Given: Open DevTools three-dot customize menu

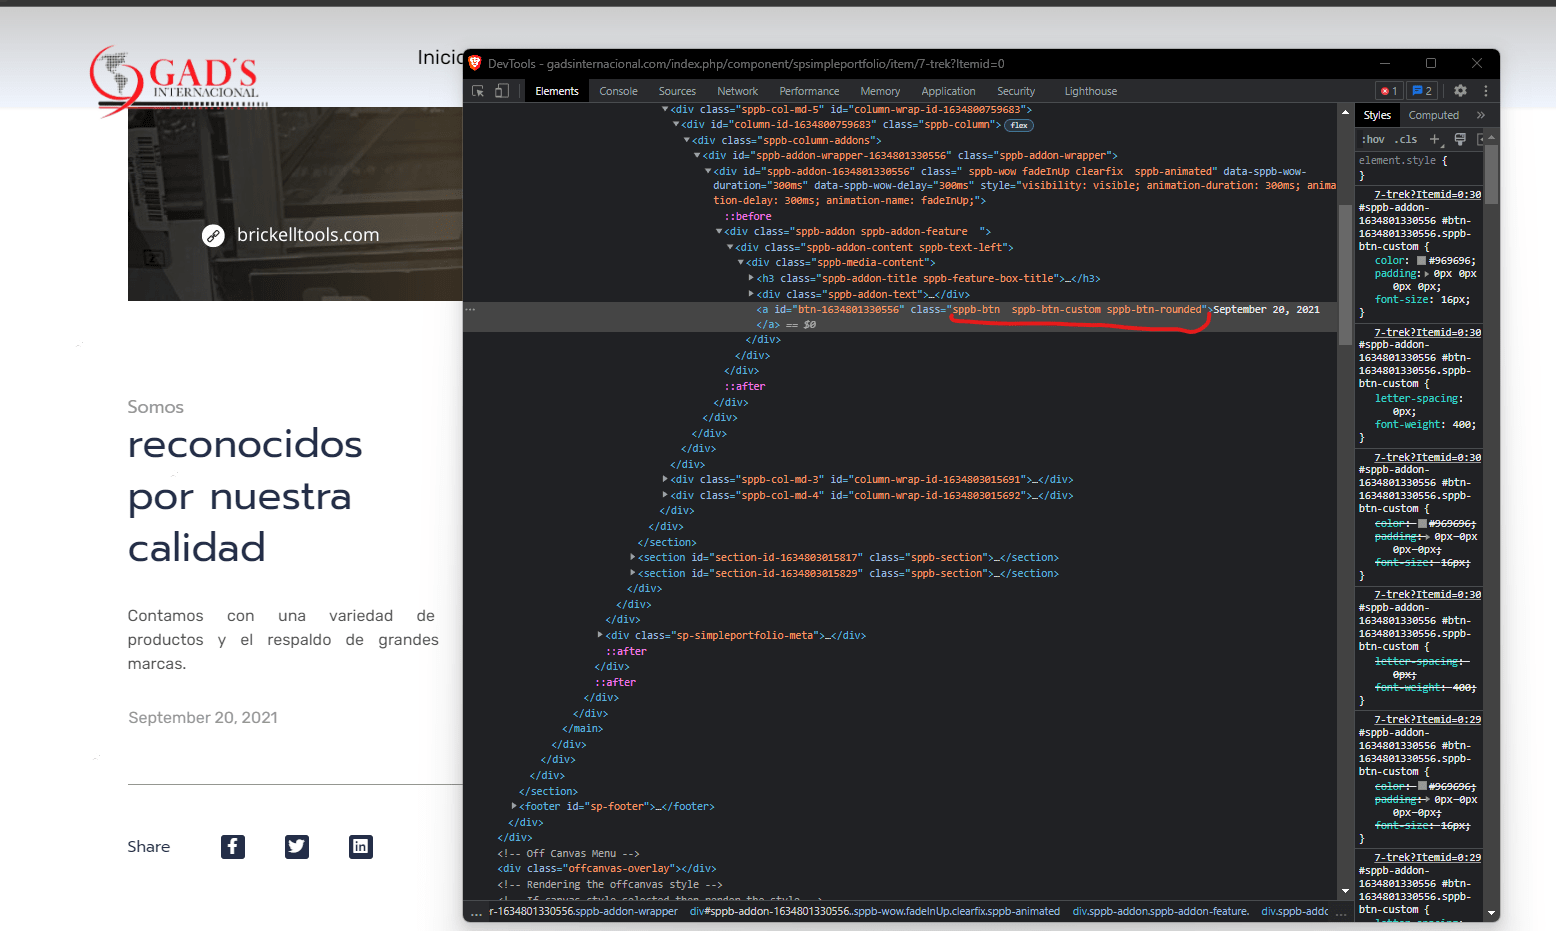Looking at the screenshot, I should coord(1486,91).
